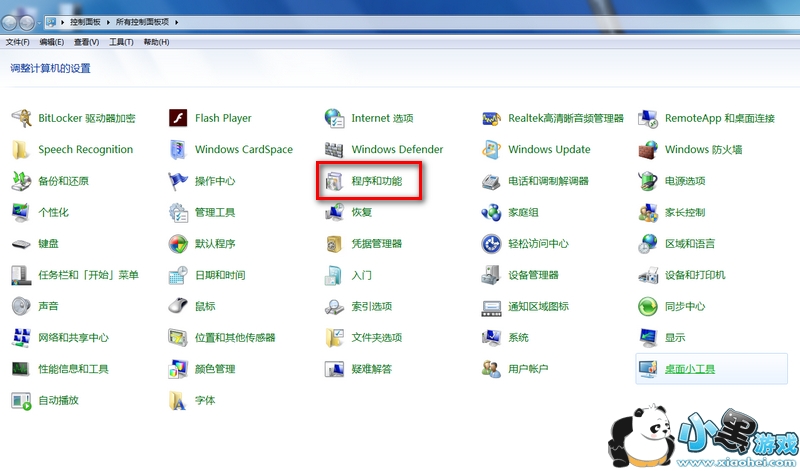Viewport: 800px width, 471px height.
Task: Open 字体 fonts icon
Action: pyautogui.click(x=178, y=401)
